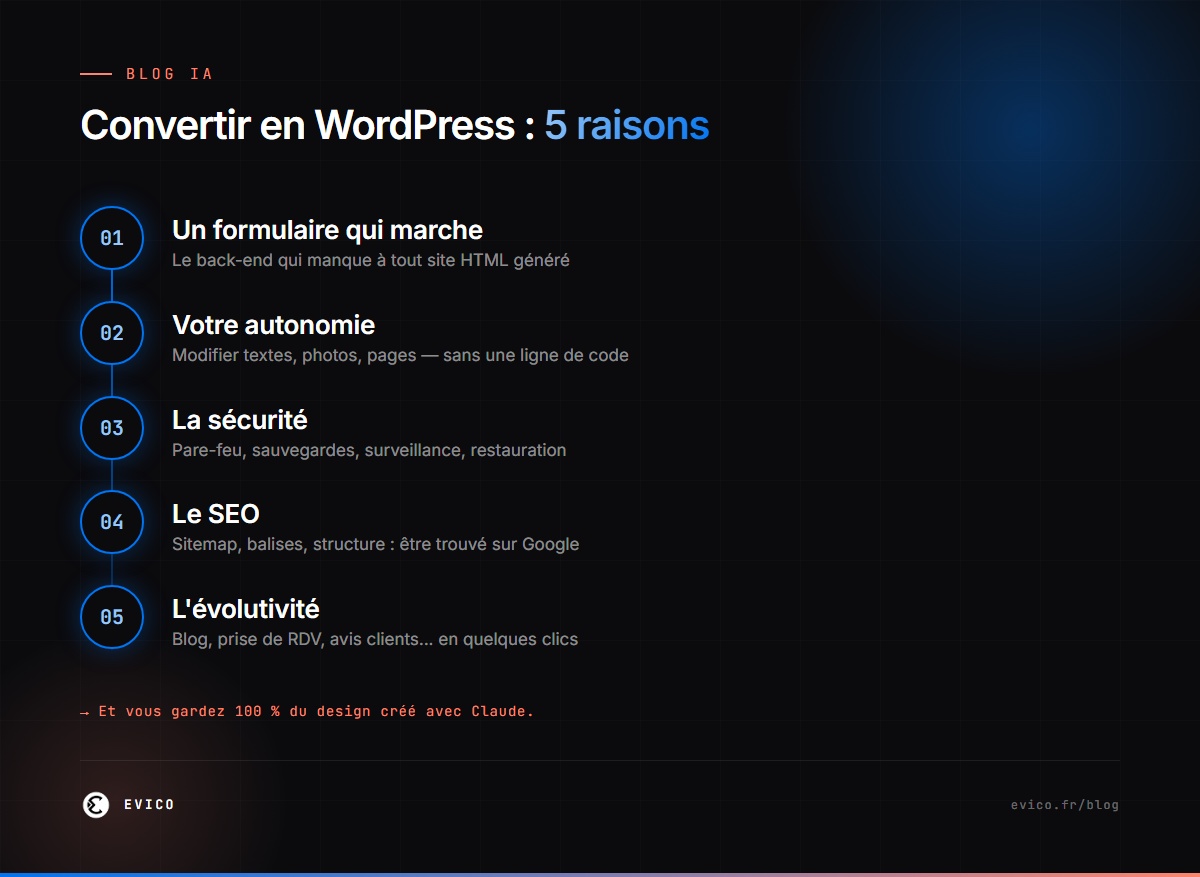
Task: Click the Evico logo icon in footer
Action: coord(95,804)
